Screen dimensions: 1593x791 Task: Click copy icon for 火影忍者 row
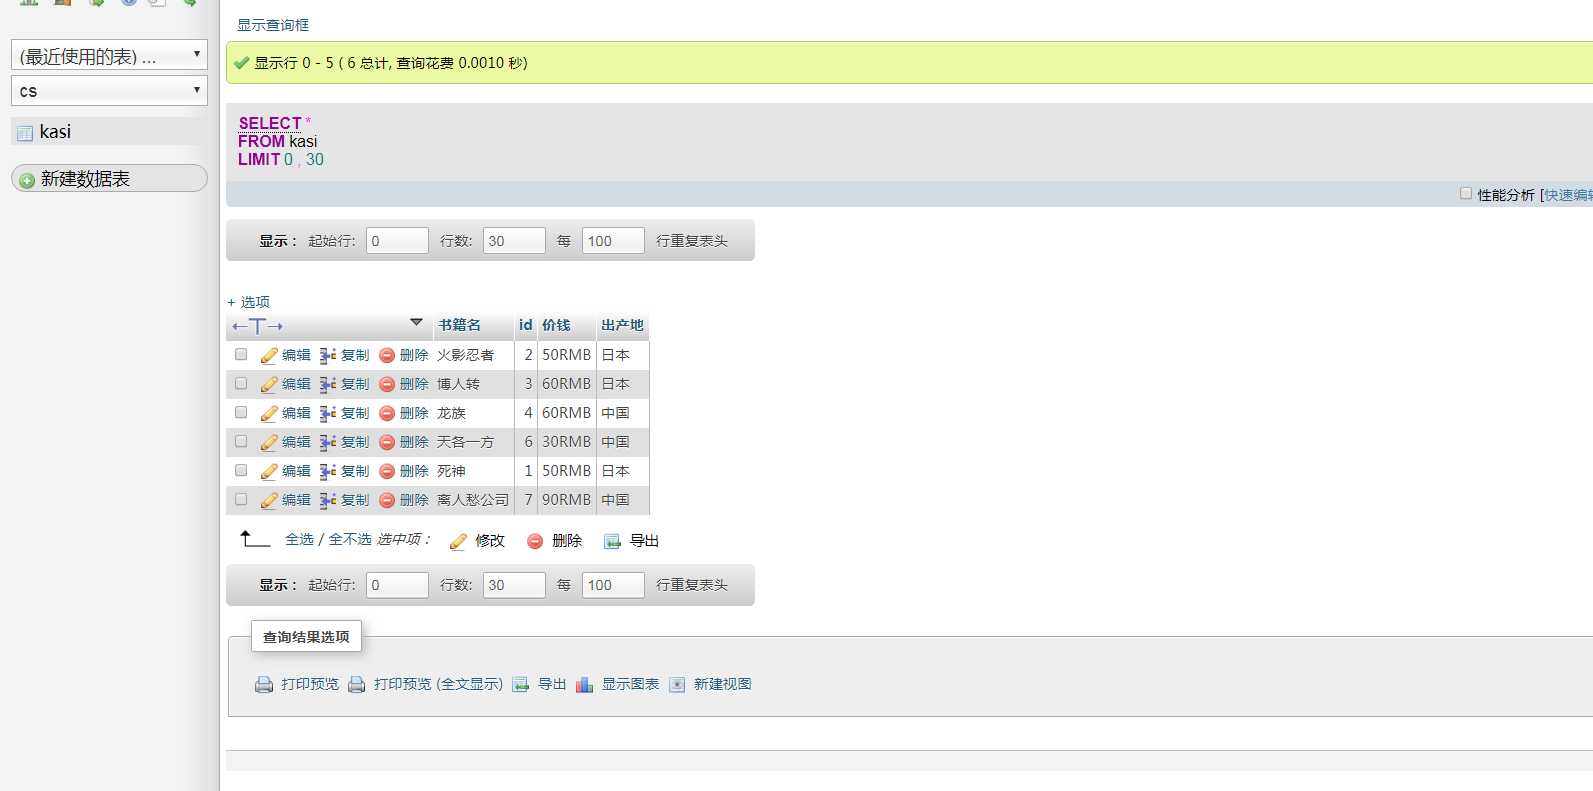click(x=328, y=355)
